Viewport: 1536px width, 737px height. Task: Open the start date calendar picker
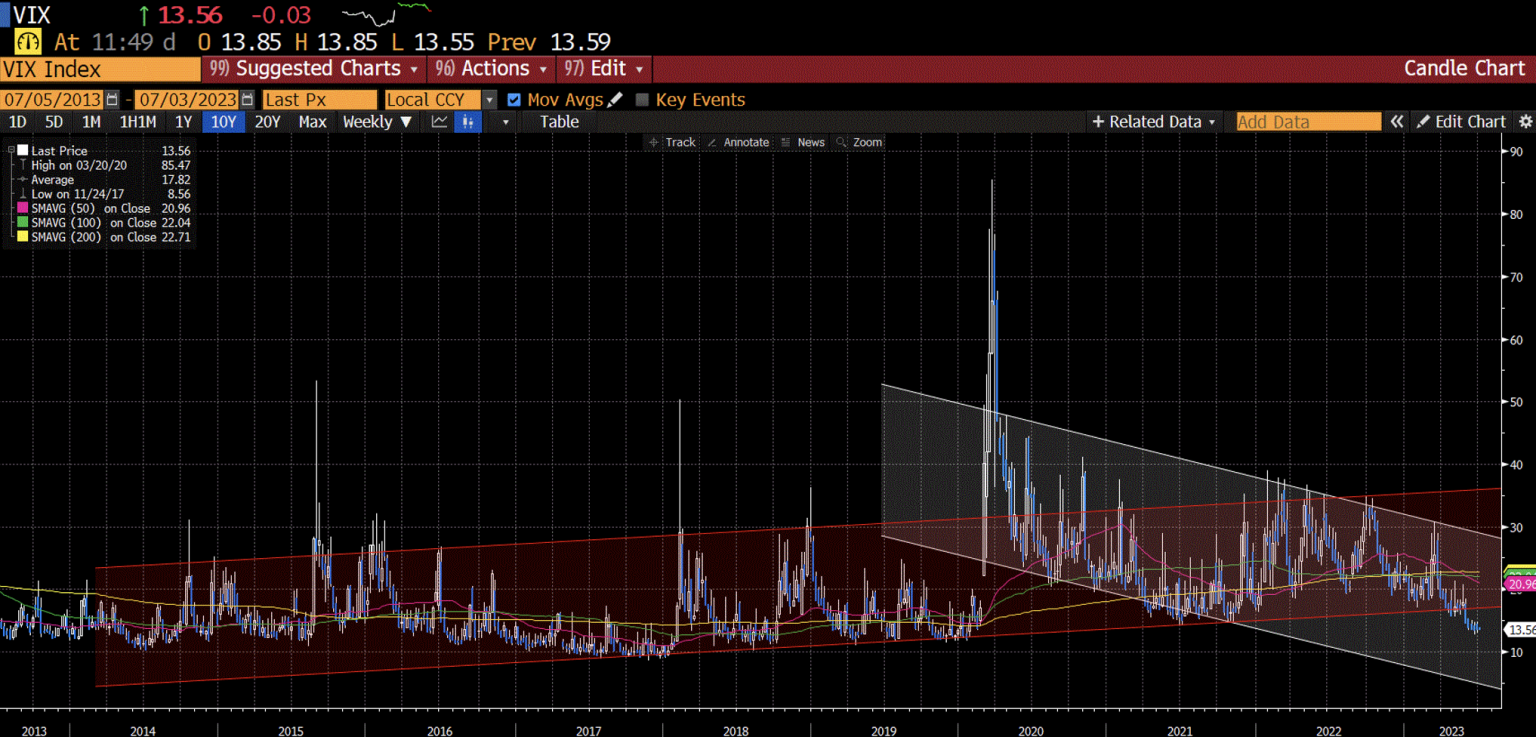(x=112, y=100)
